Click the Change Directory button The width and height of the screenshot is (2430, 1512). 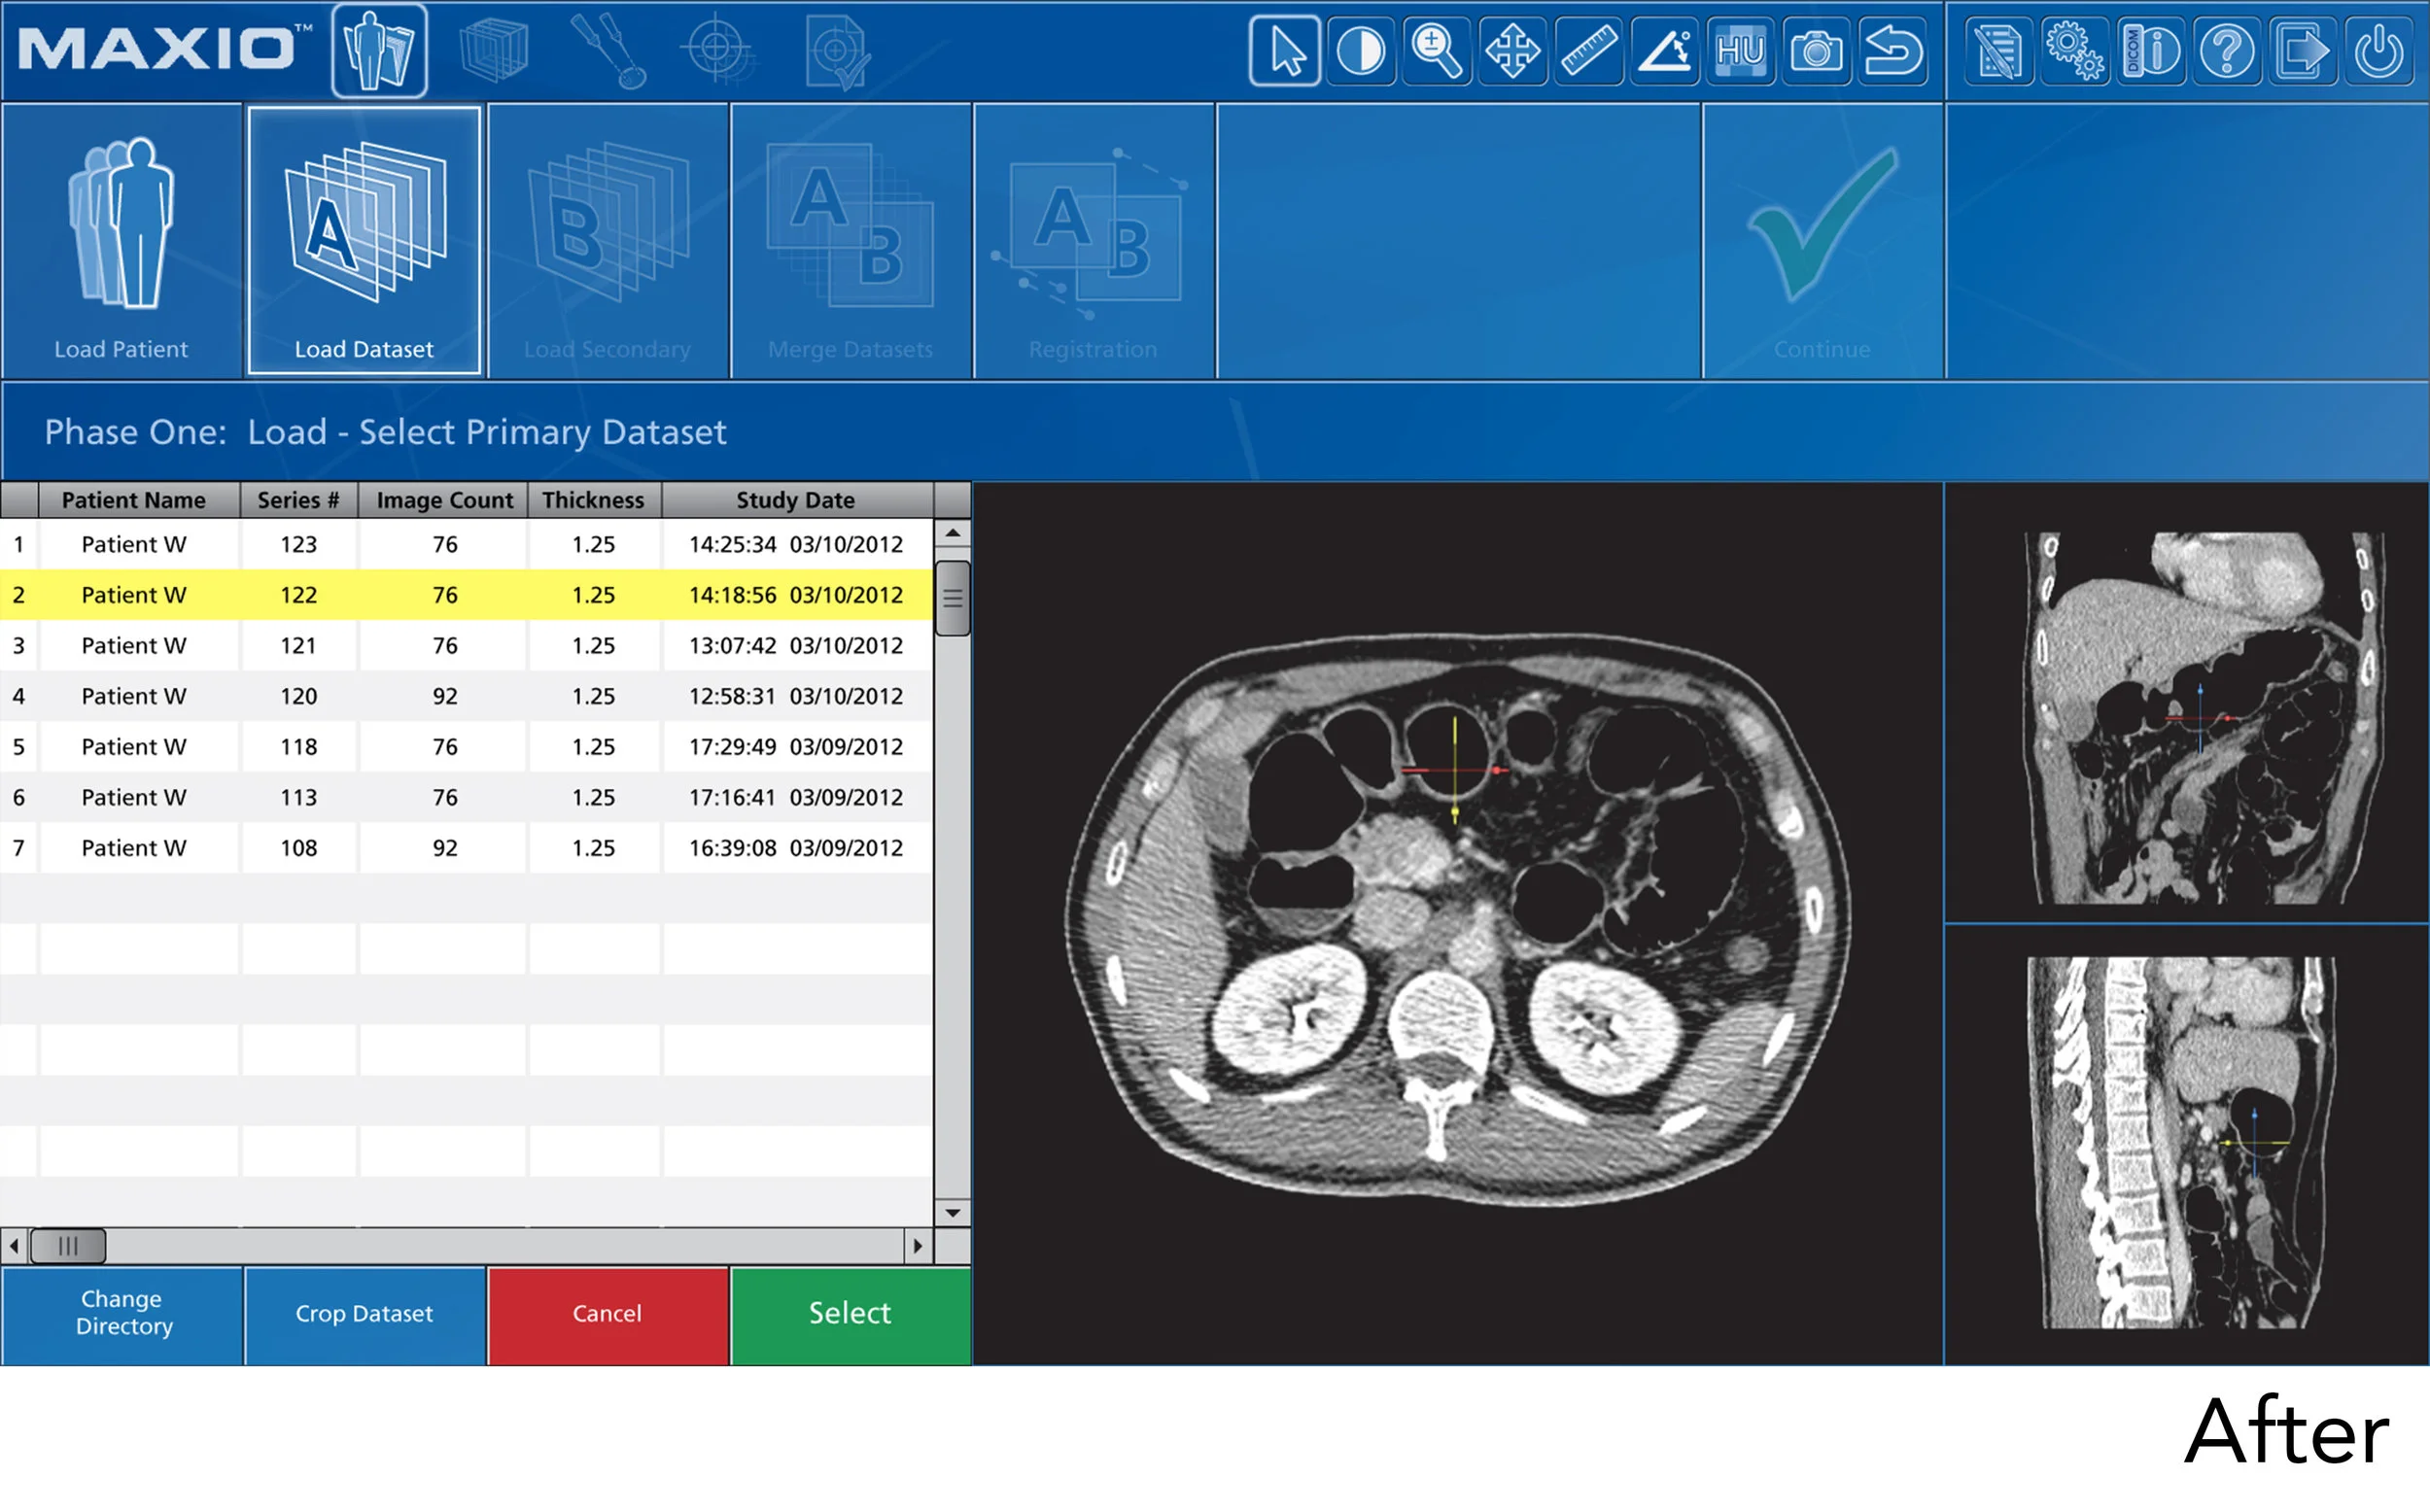(122, 1315)
